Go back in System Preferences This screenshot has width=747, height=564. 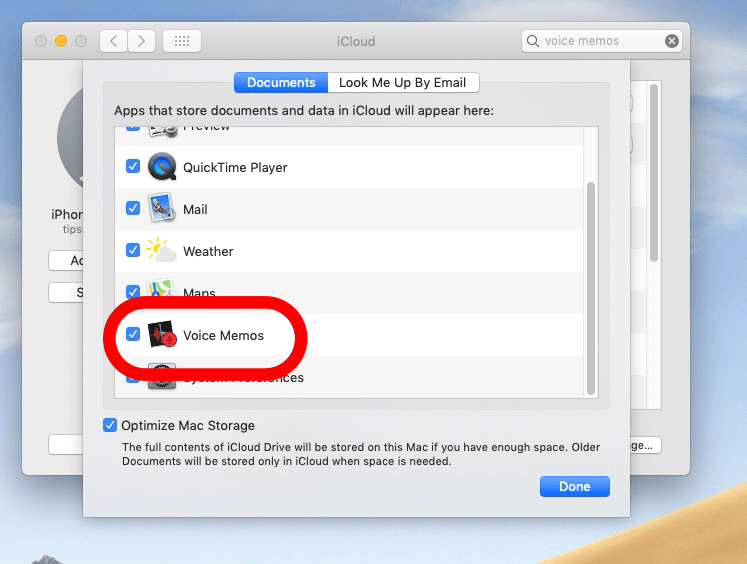click(x=114, y=41)
